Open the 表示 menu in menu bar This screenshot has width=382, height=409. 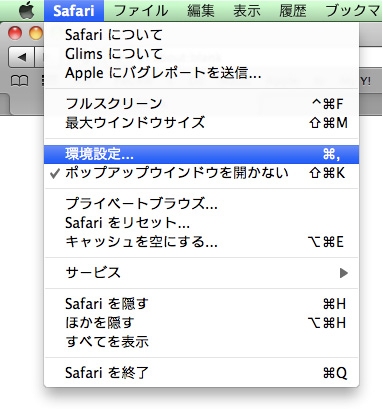coord(247,11)
